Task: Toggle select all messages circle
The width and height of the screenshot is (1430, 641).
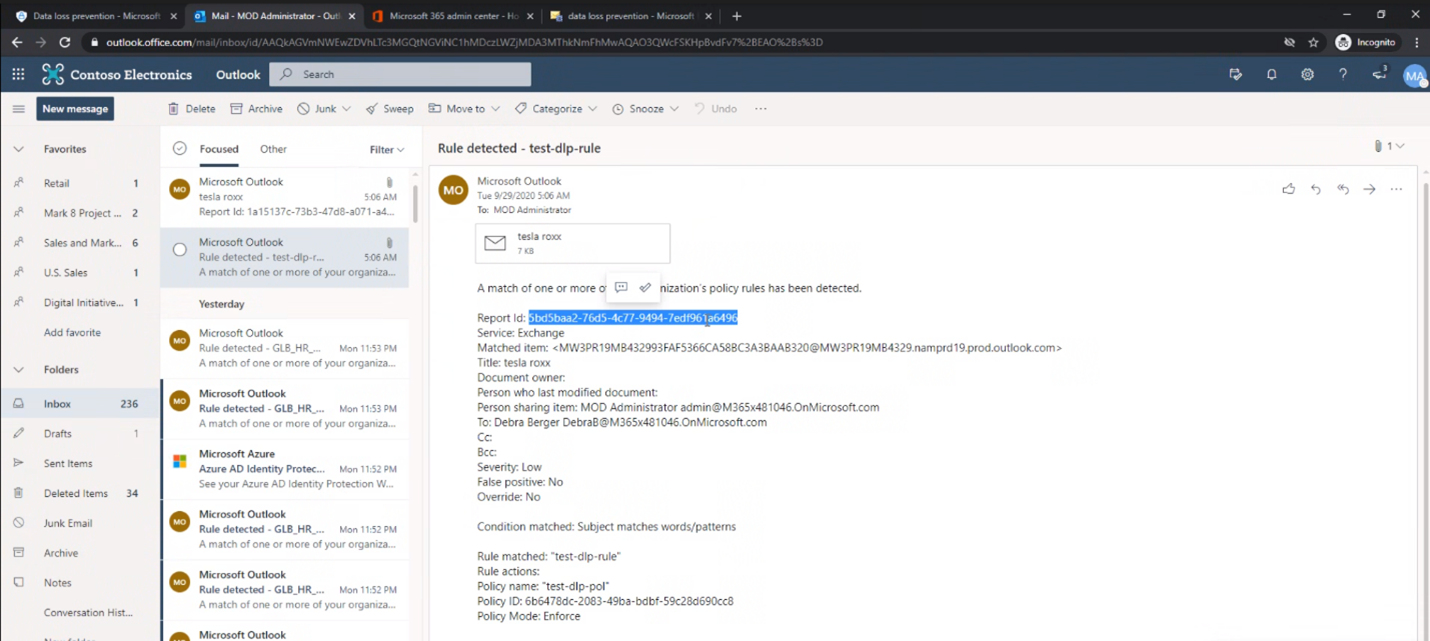Action: [180, 149]
